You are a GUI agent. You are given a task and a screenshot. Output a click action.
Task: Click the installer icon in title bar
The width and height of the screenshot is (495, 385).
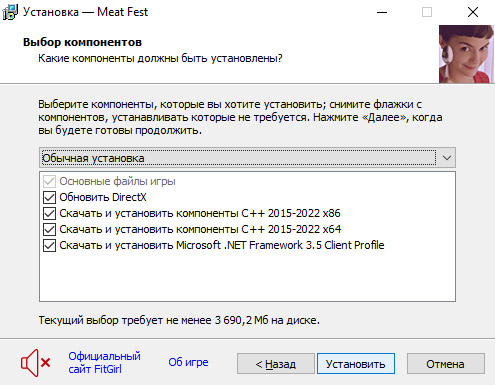pos(10,12)
